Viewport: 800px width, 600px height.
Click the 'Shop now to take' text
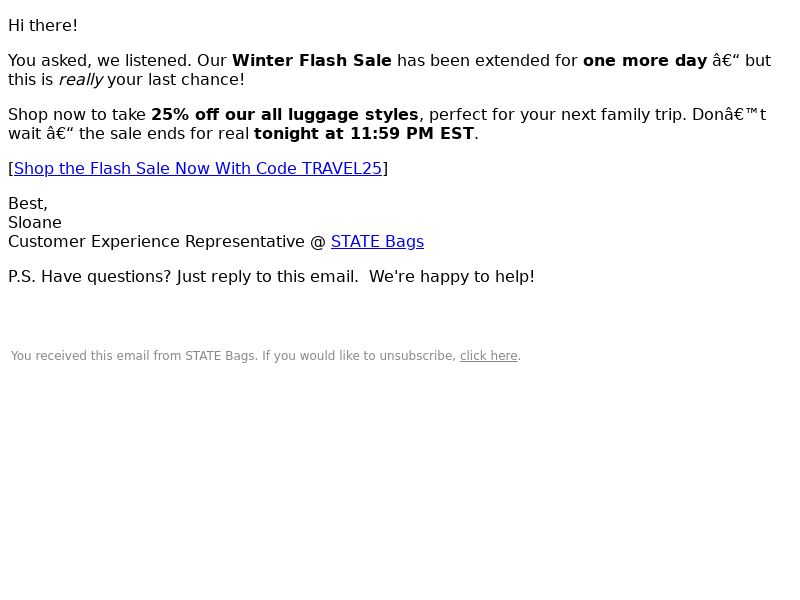click(x=77, y=114)
